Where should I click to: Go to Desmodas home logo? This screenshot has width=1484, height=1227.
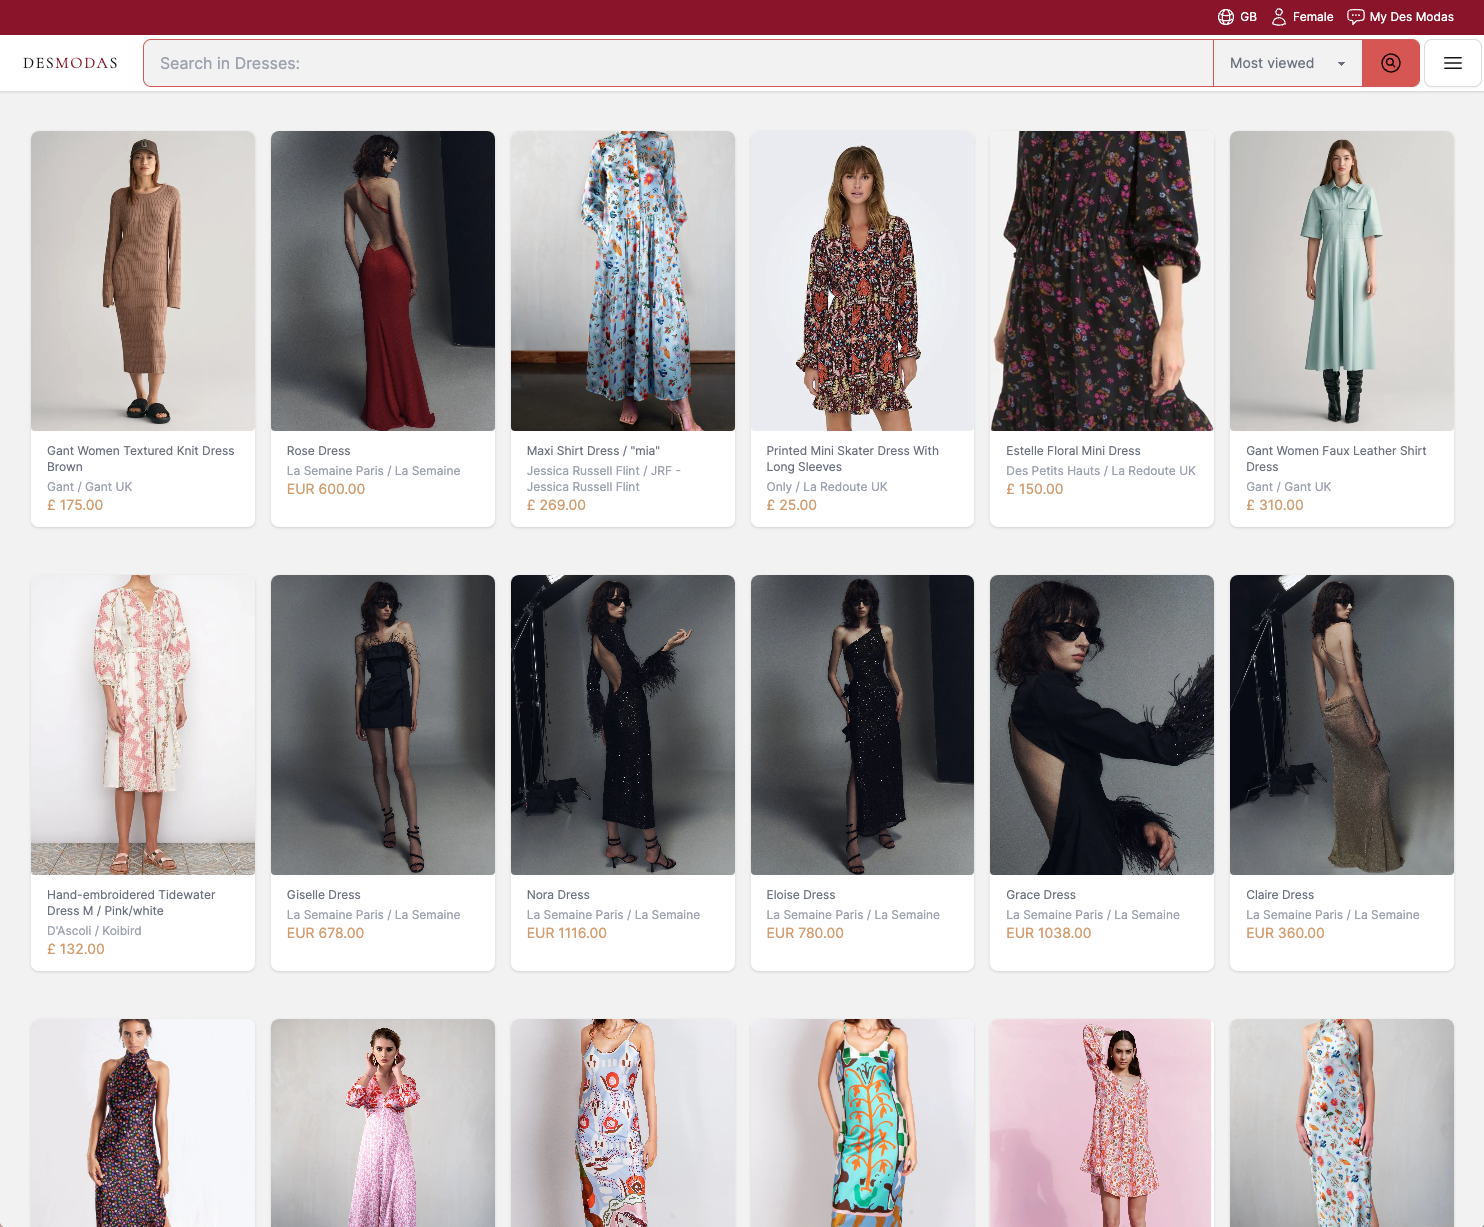[70, 63]
